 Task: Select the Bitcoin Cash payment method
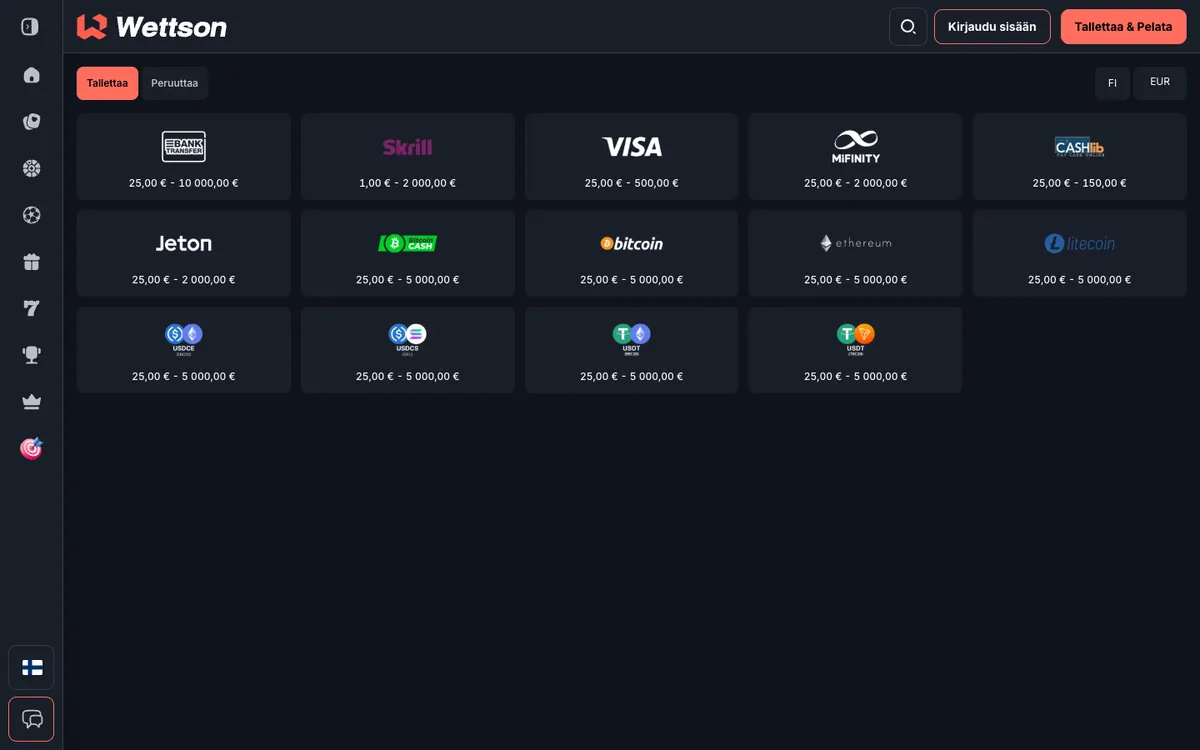(x=408, y=253)
